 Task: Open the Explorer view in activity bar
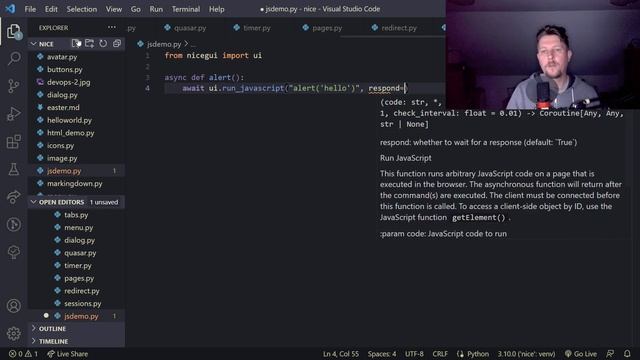13,31
